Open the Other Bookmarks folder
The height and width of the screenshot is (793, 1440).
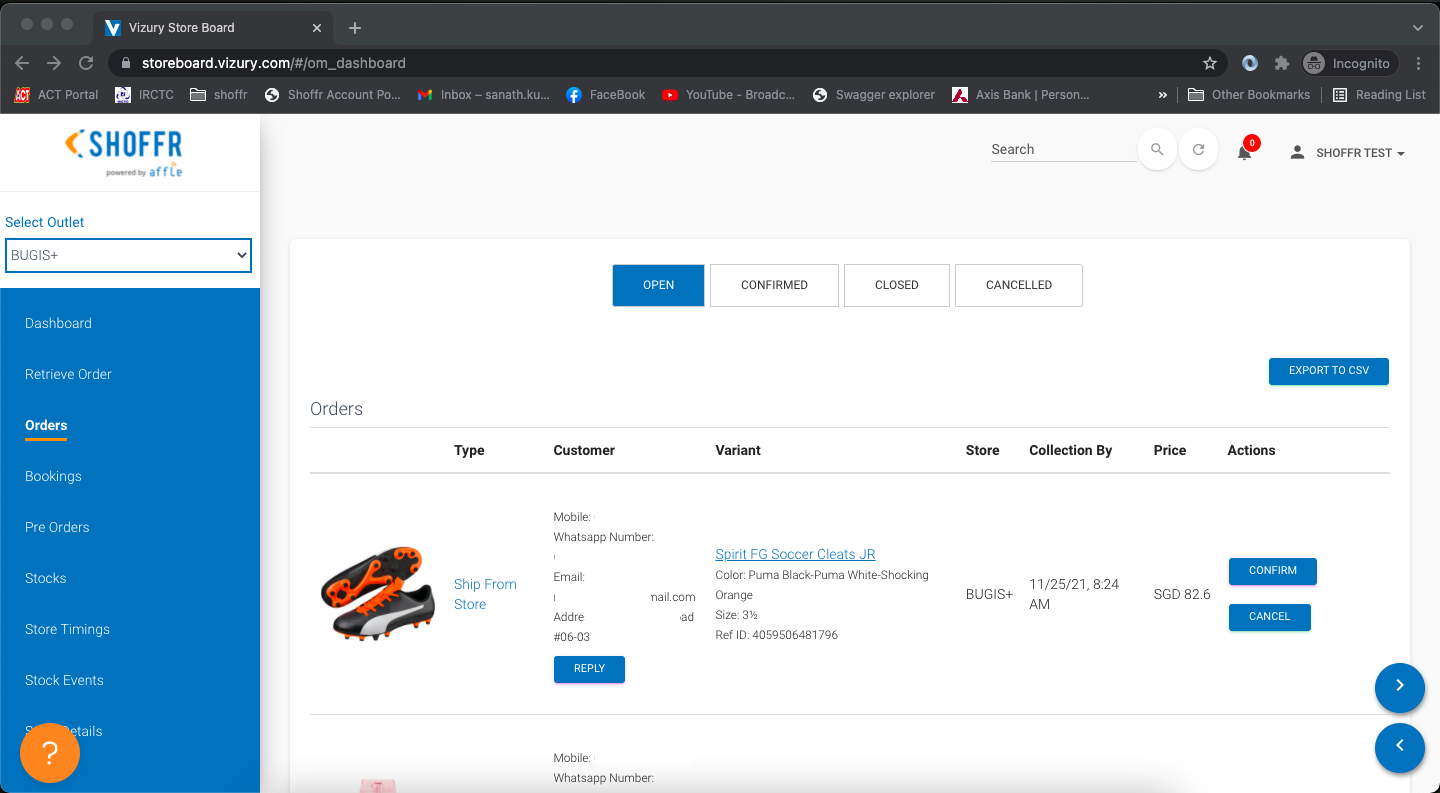[1249, 95]
